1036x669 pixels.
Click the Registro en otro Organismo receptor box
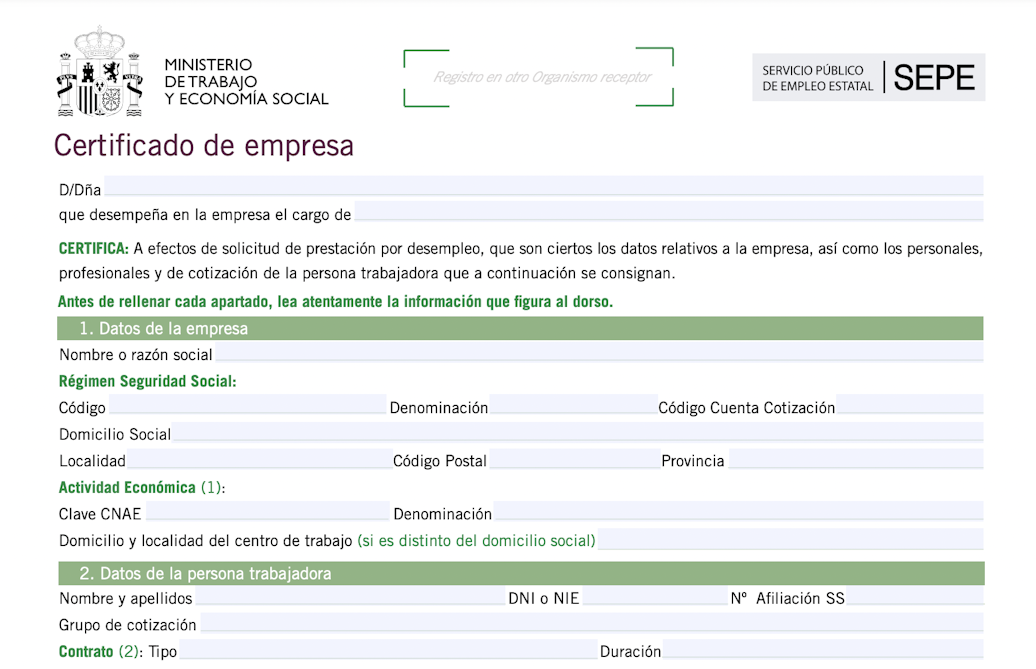[538, 77]
